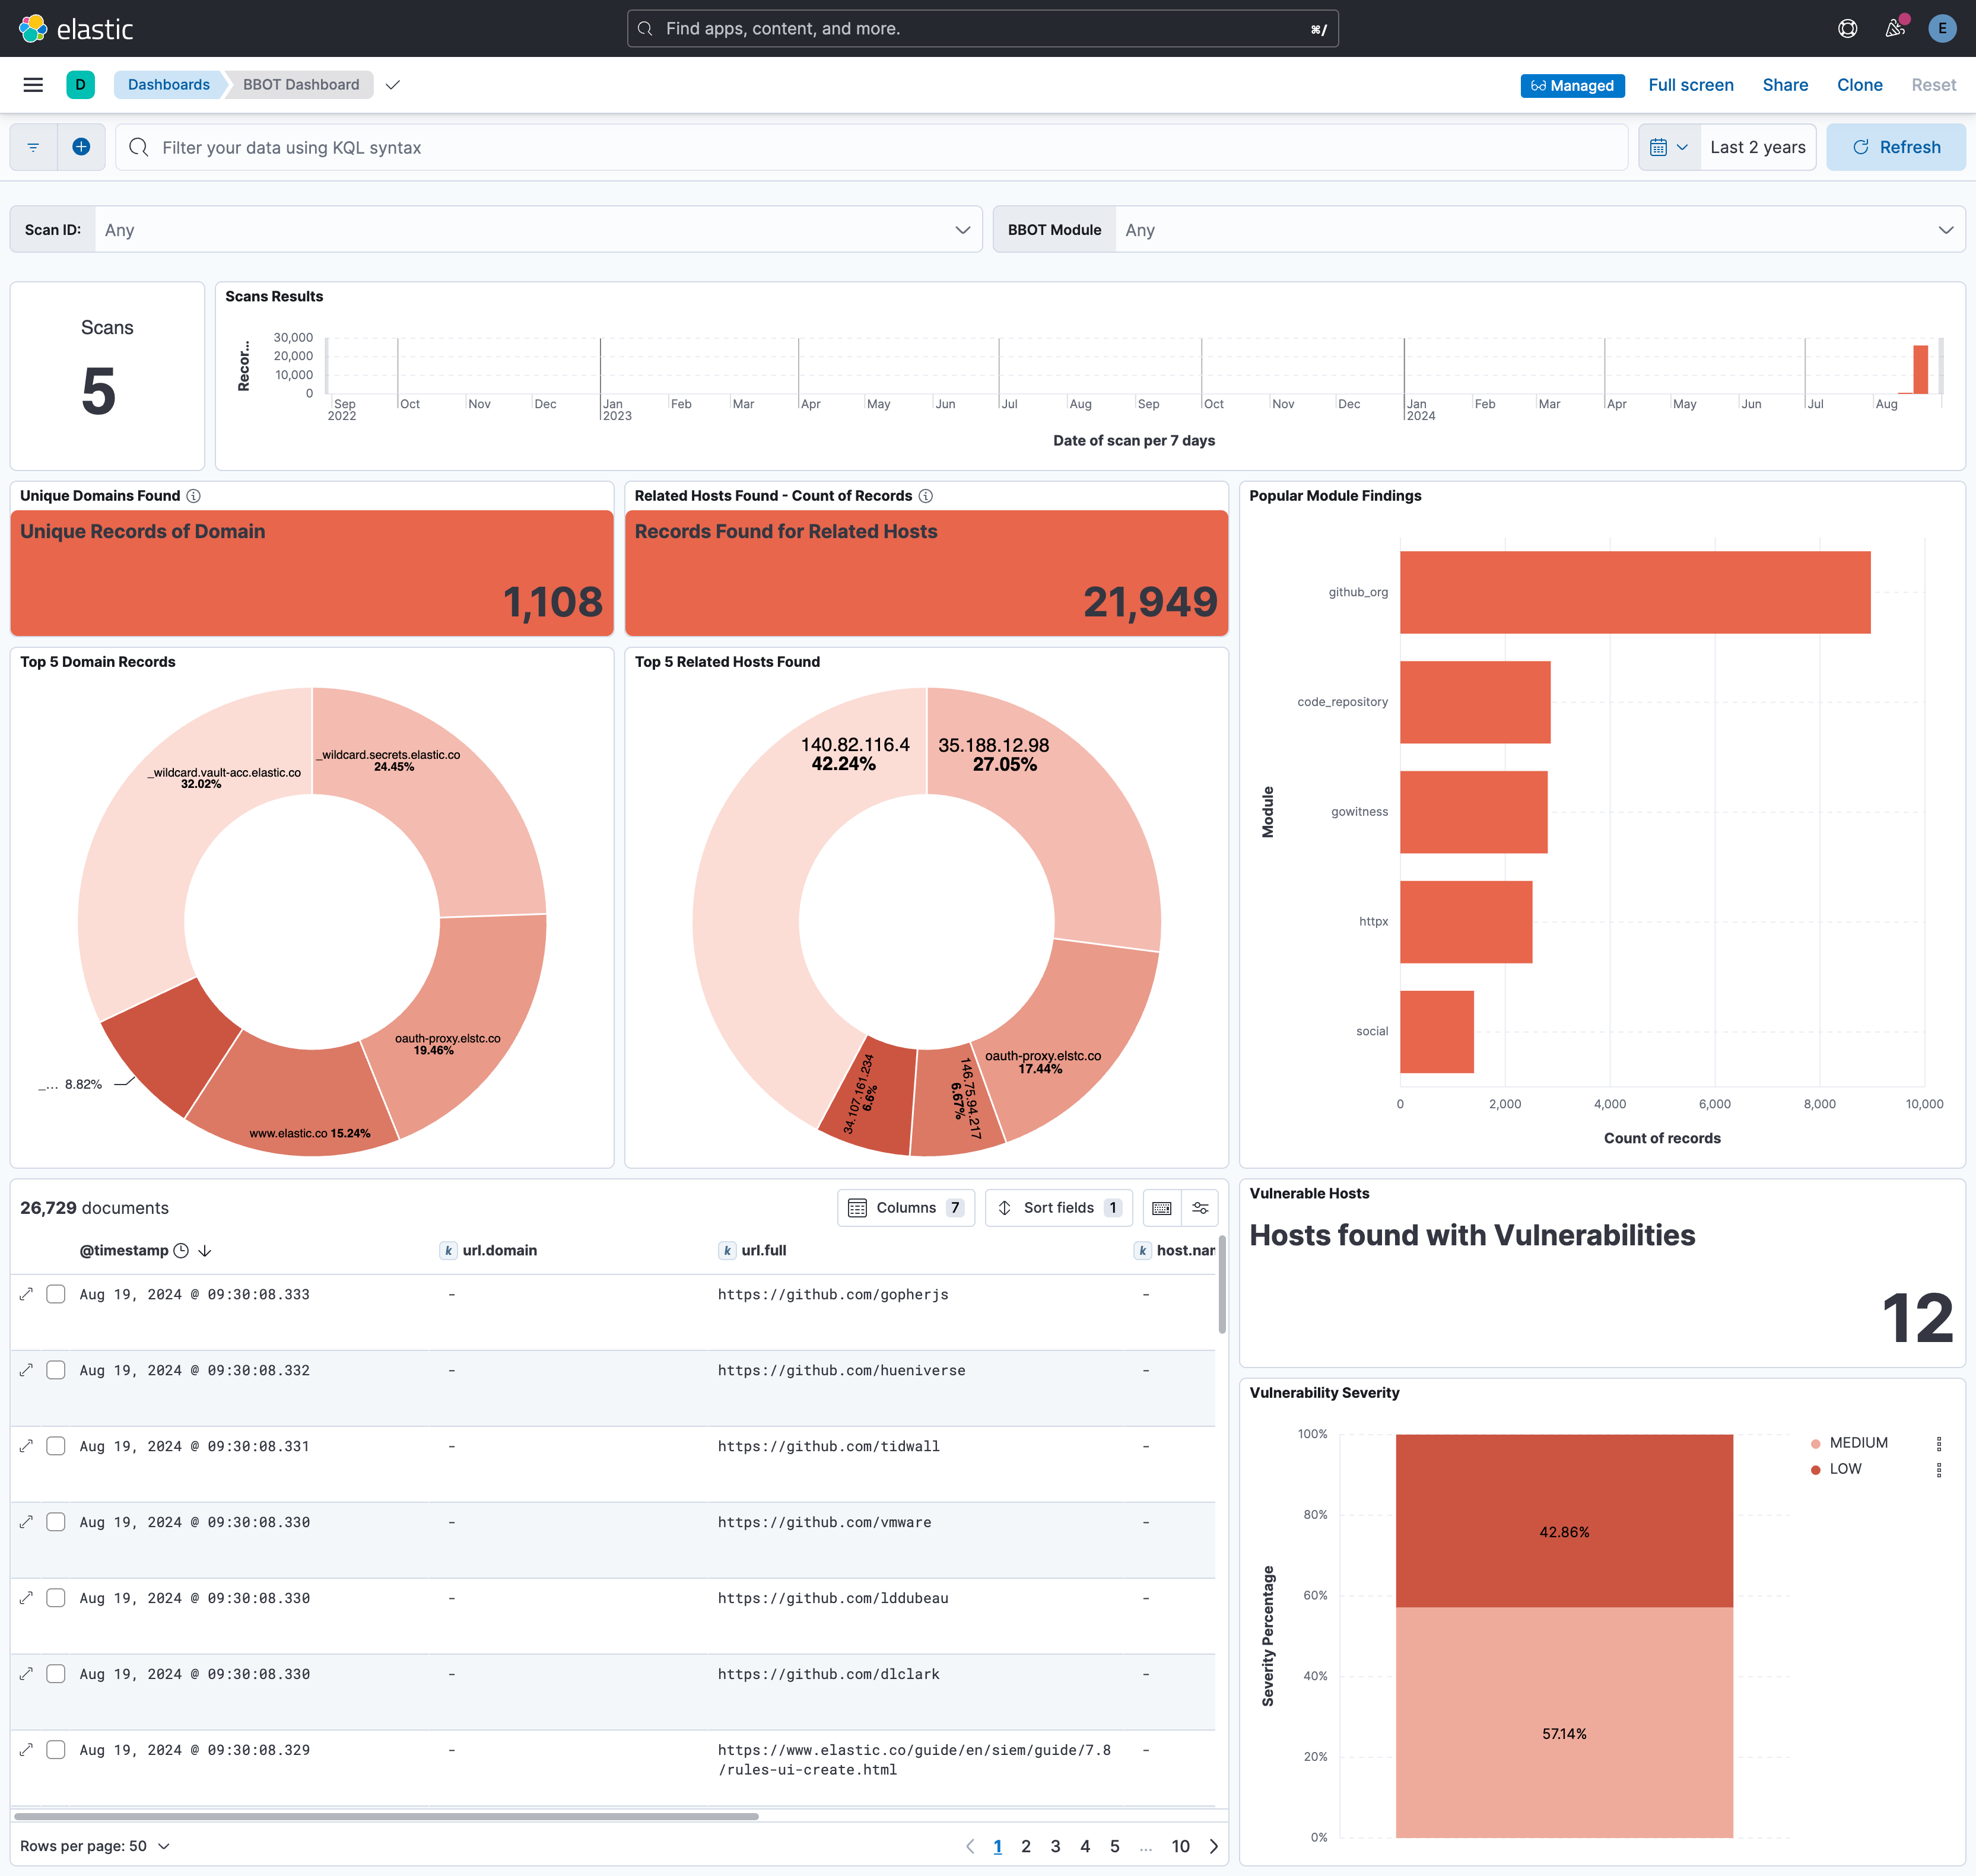Click the LOW legend color dot
The height and width of the screenshot is (1876, 1976).
(x=1815, y=1470)
